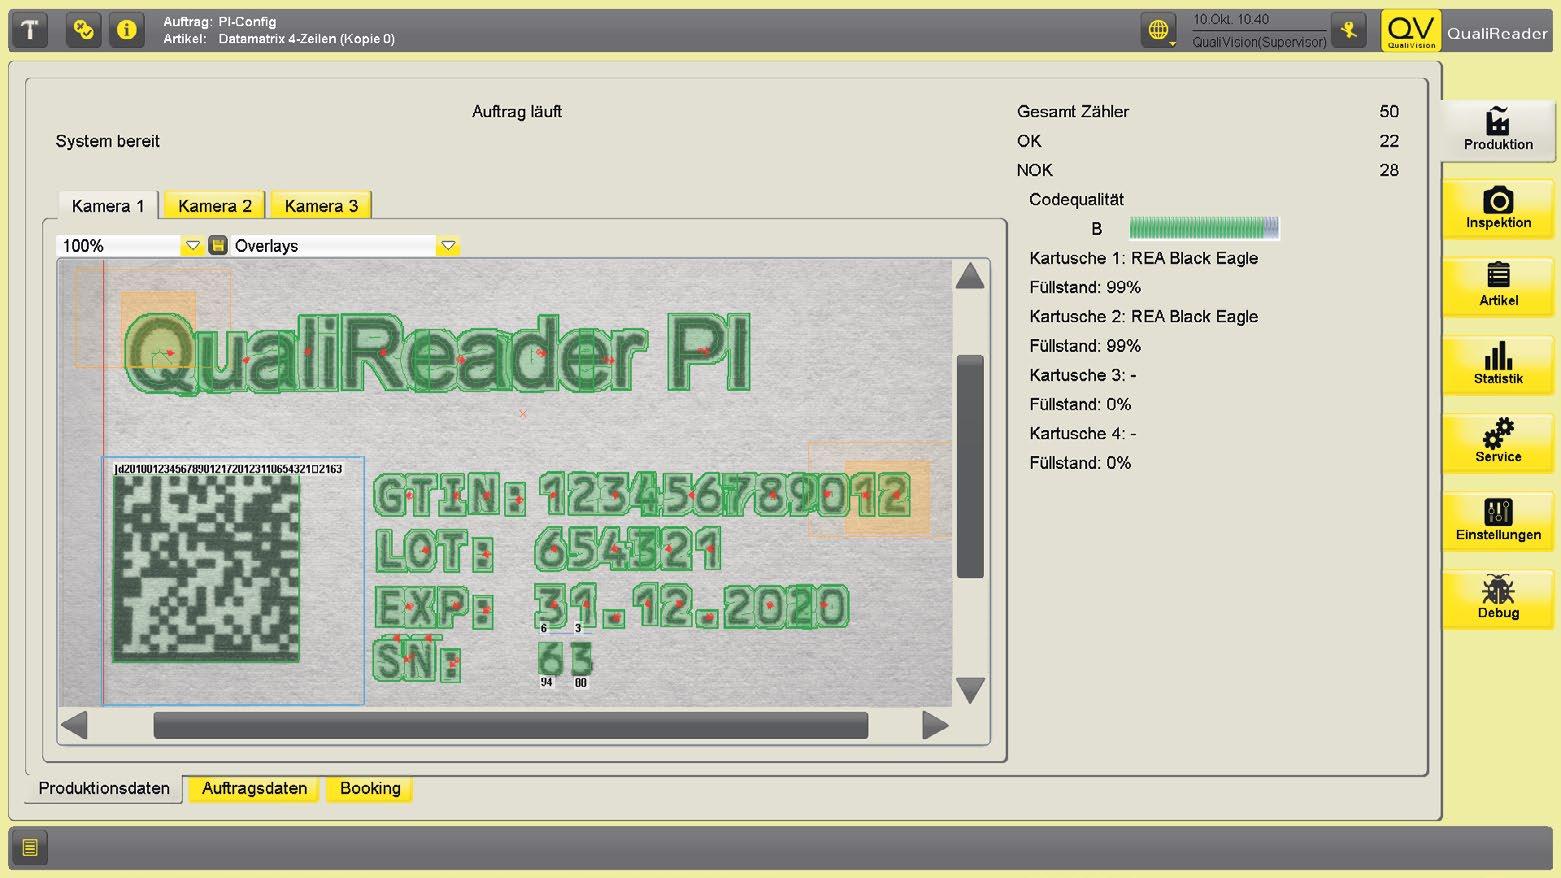Image resolution: width=1561 pixels, height=878 pixels.
Task: Open the Overlays dropdown
Action: [346, 245]
